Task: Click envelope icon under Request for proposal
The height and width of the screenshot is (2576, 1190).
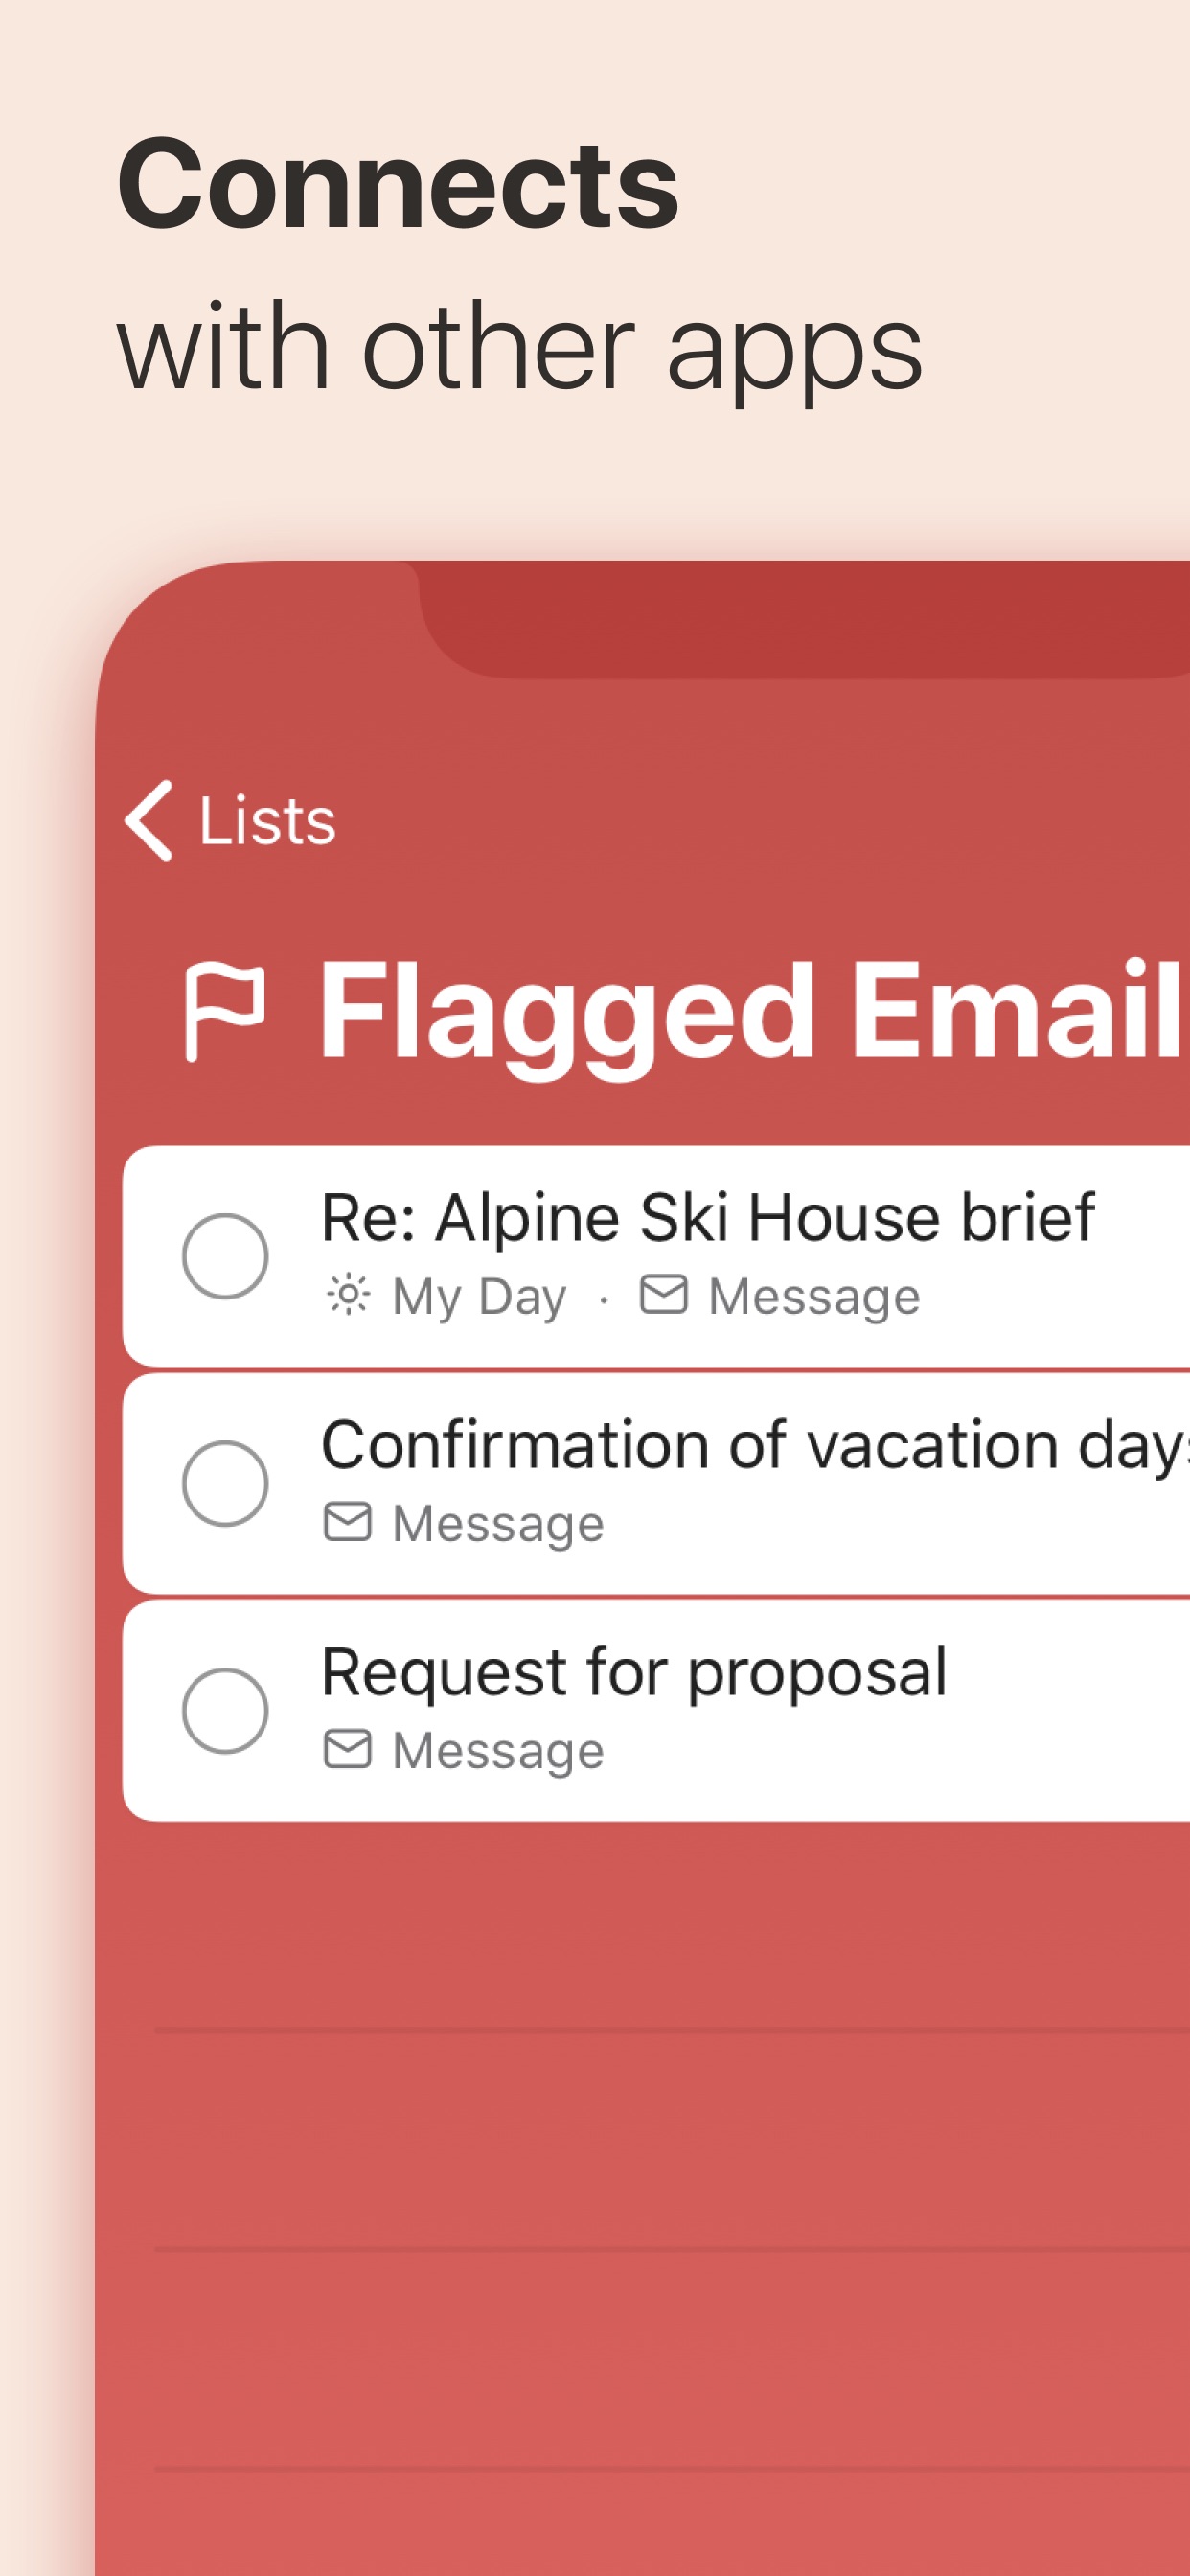Action: click(348, 1749)
